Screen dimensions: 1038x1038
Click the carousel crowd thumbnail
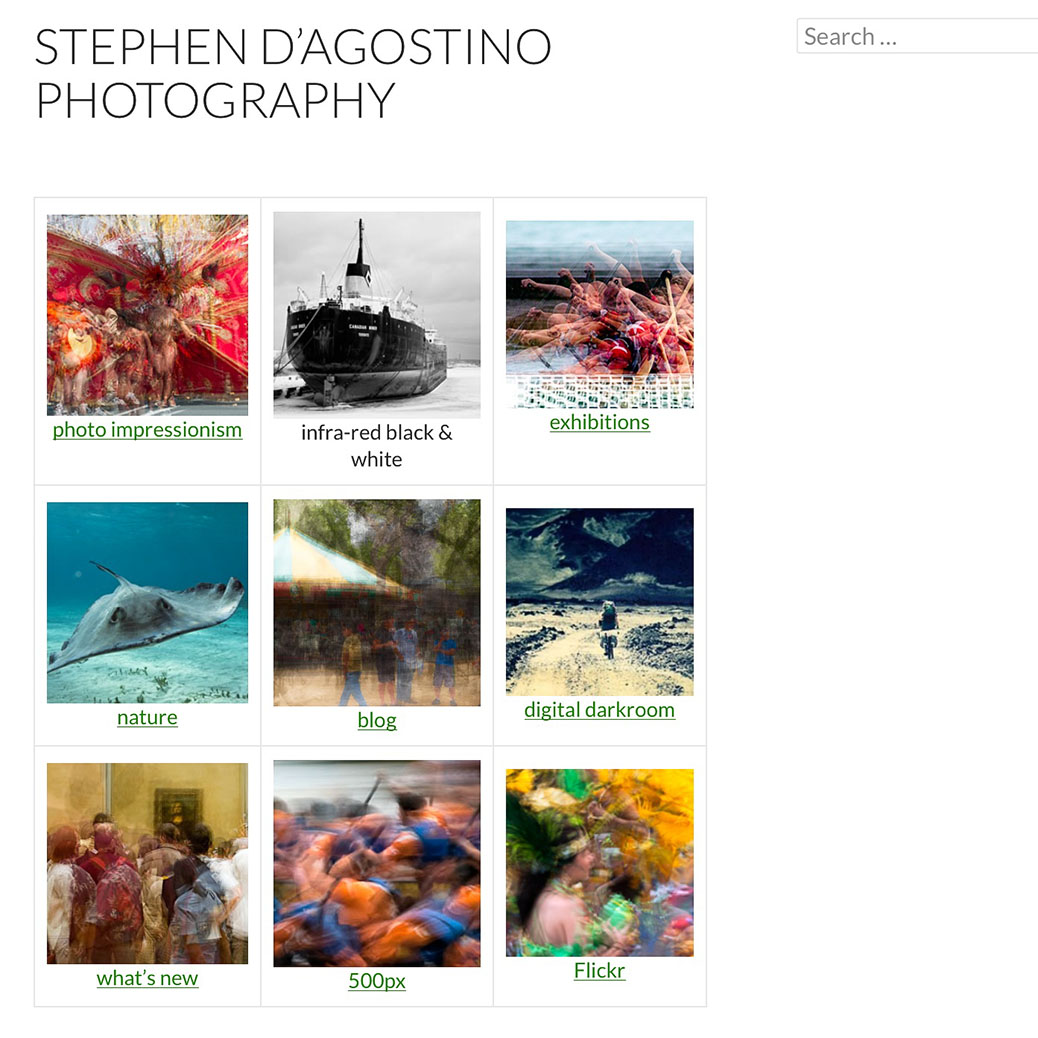(x=377, y=602)
